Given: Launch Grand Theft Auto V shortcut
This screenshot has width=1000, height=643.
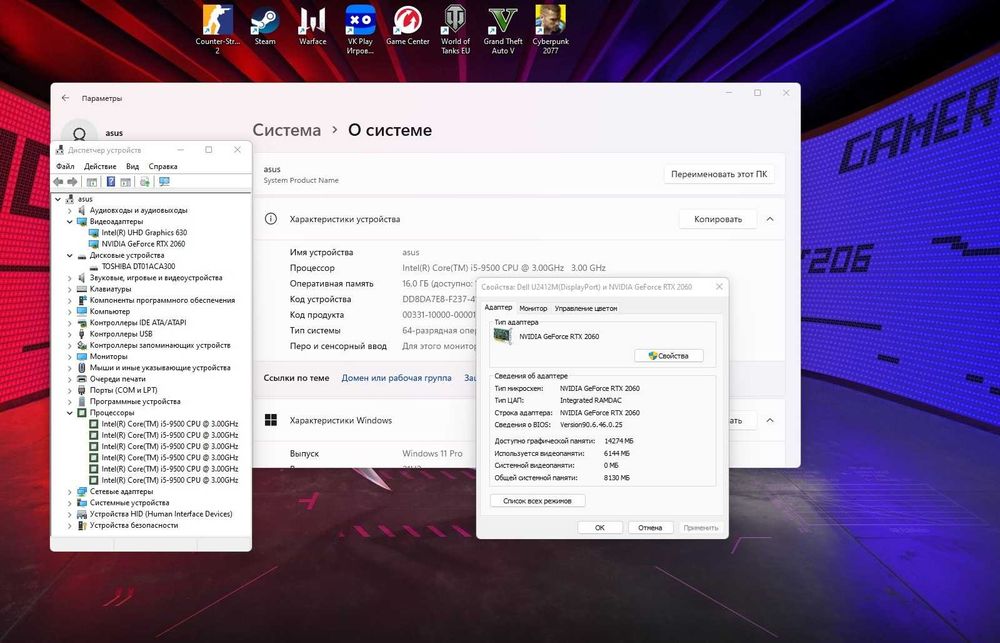Looking at the screenshot, I should pyautogui.click(x=503, y=29).
